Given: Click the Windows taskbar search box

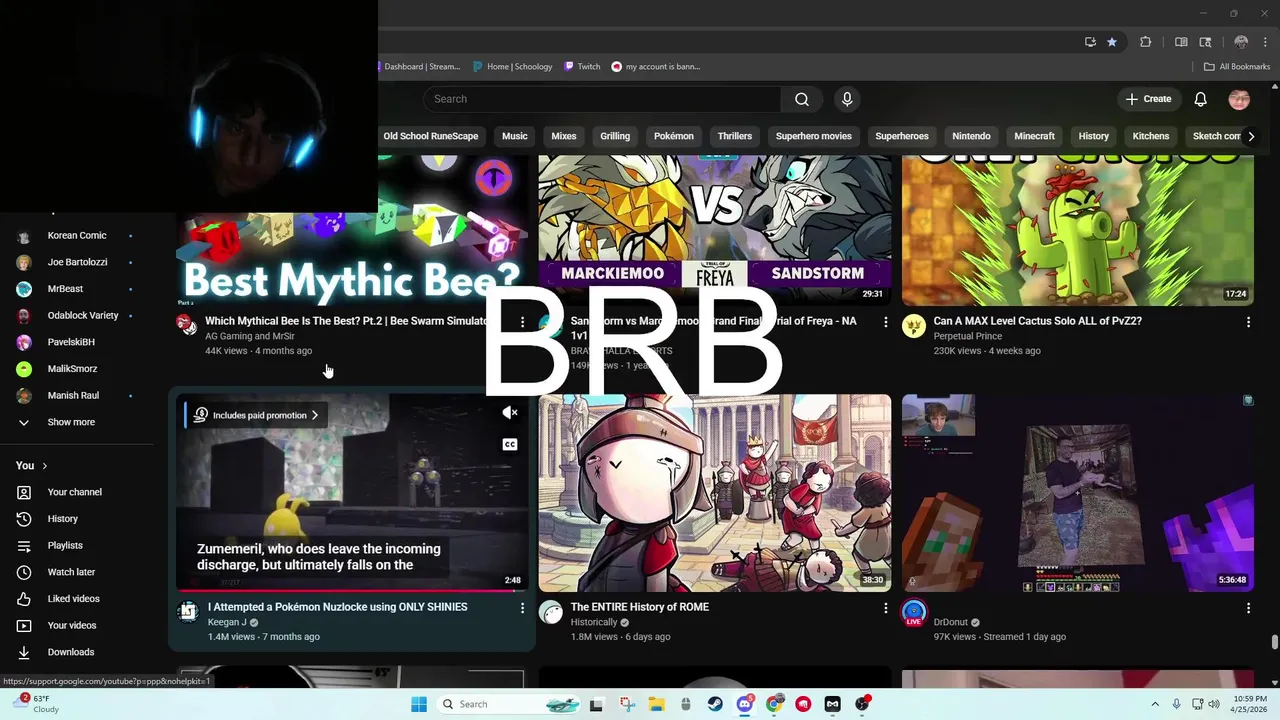Looking at the screenshot, I should 510,704.
